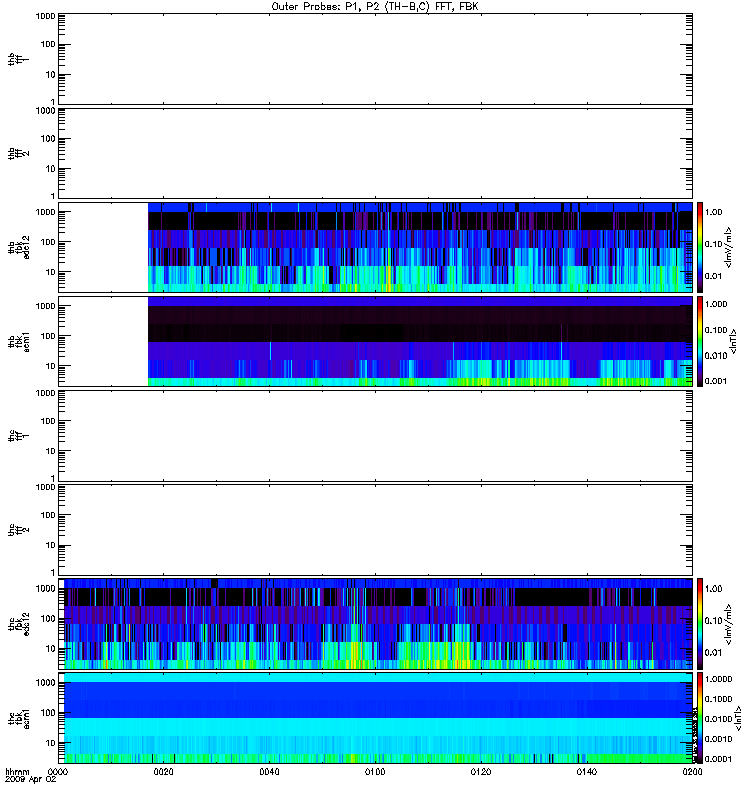Click the 'hhmm' axis unit label
The width and height of the screenshot is (750, 800).
pos(17,772)
